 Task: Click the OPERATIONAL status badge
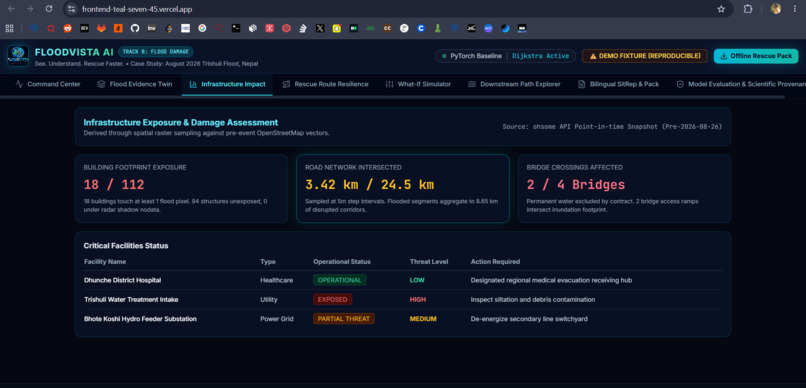coord(340,280)
